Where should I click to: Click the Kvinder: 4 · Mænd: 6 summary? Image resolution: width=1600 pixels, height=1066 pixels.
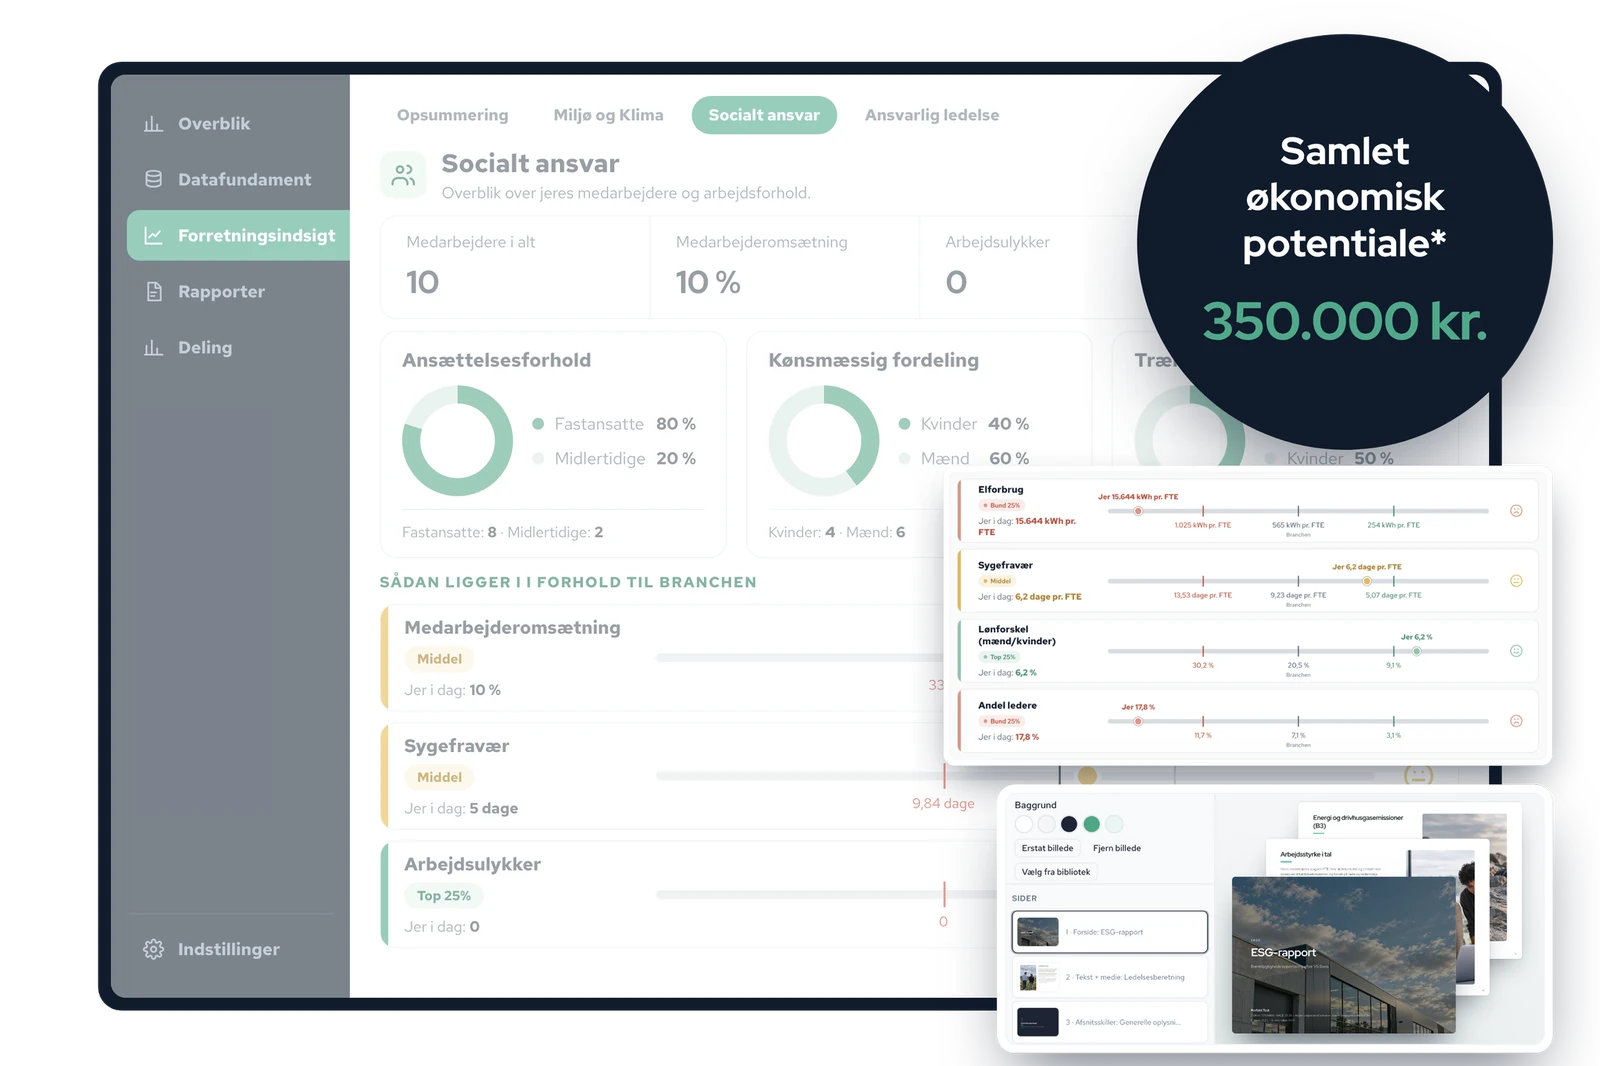837,532
